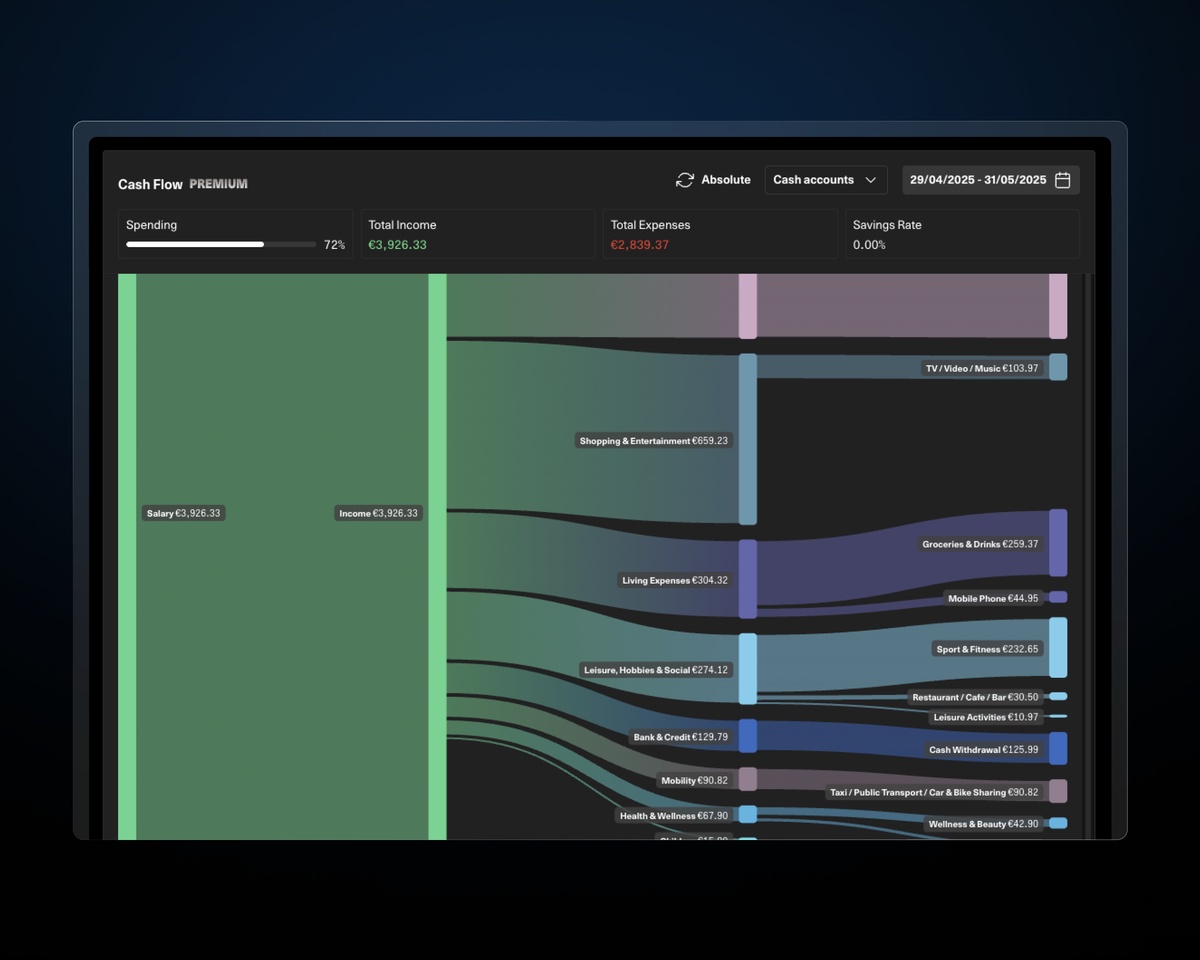The height and width of the screenshot is (960, 1200).
Task: Click the refresh arrows icon beside Absolute
Action: [685, 180]
